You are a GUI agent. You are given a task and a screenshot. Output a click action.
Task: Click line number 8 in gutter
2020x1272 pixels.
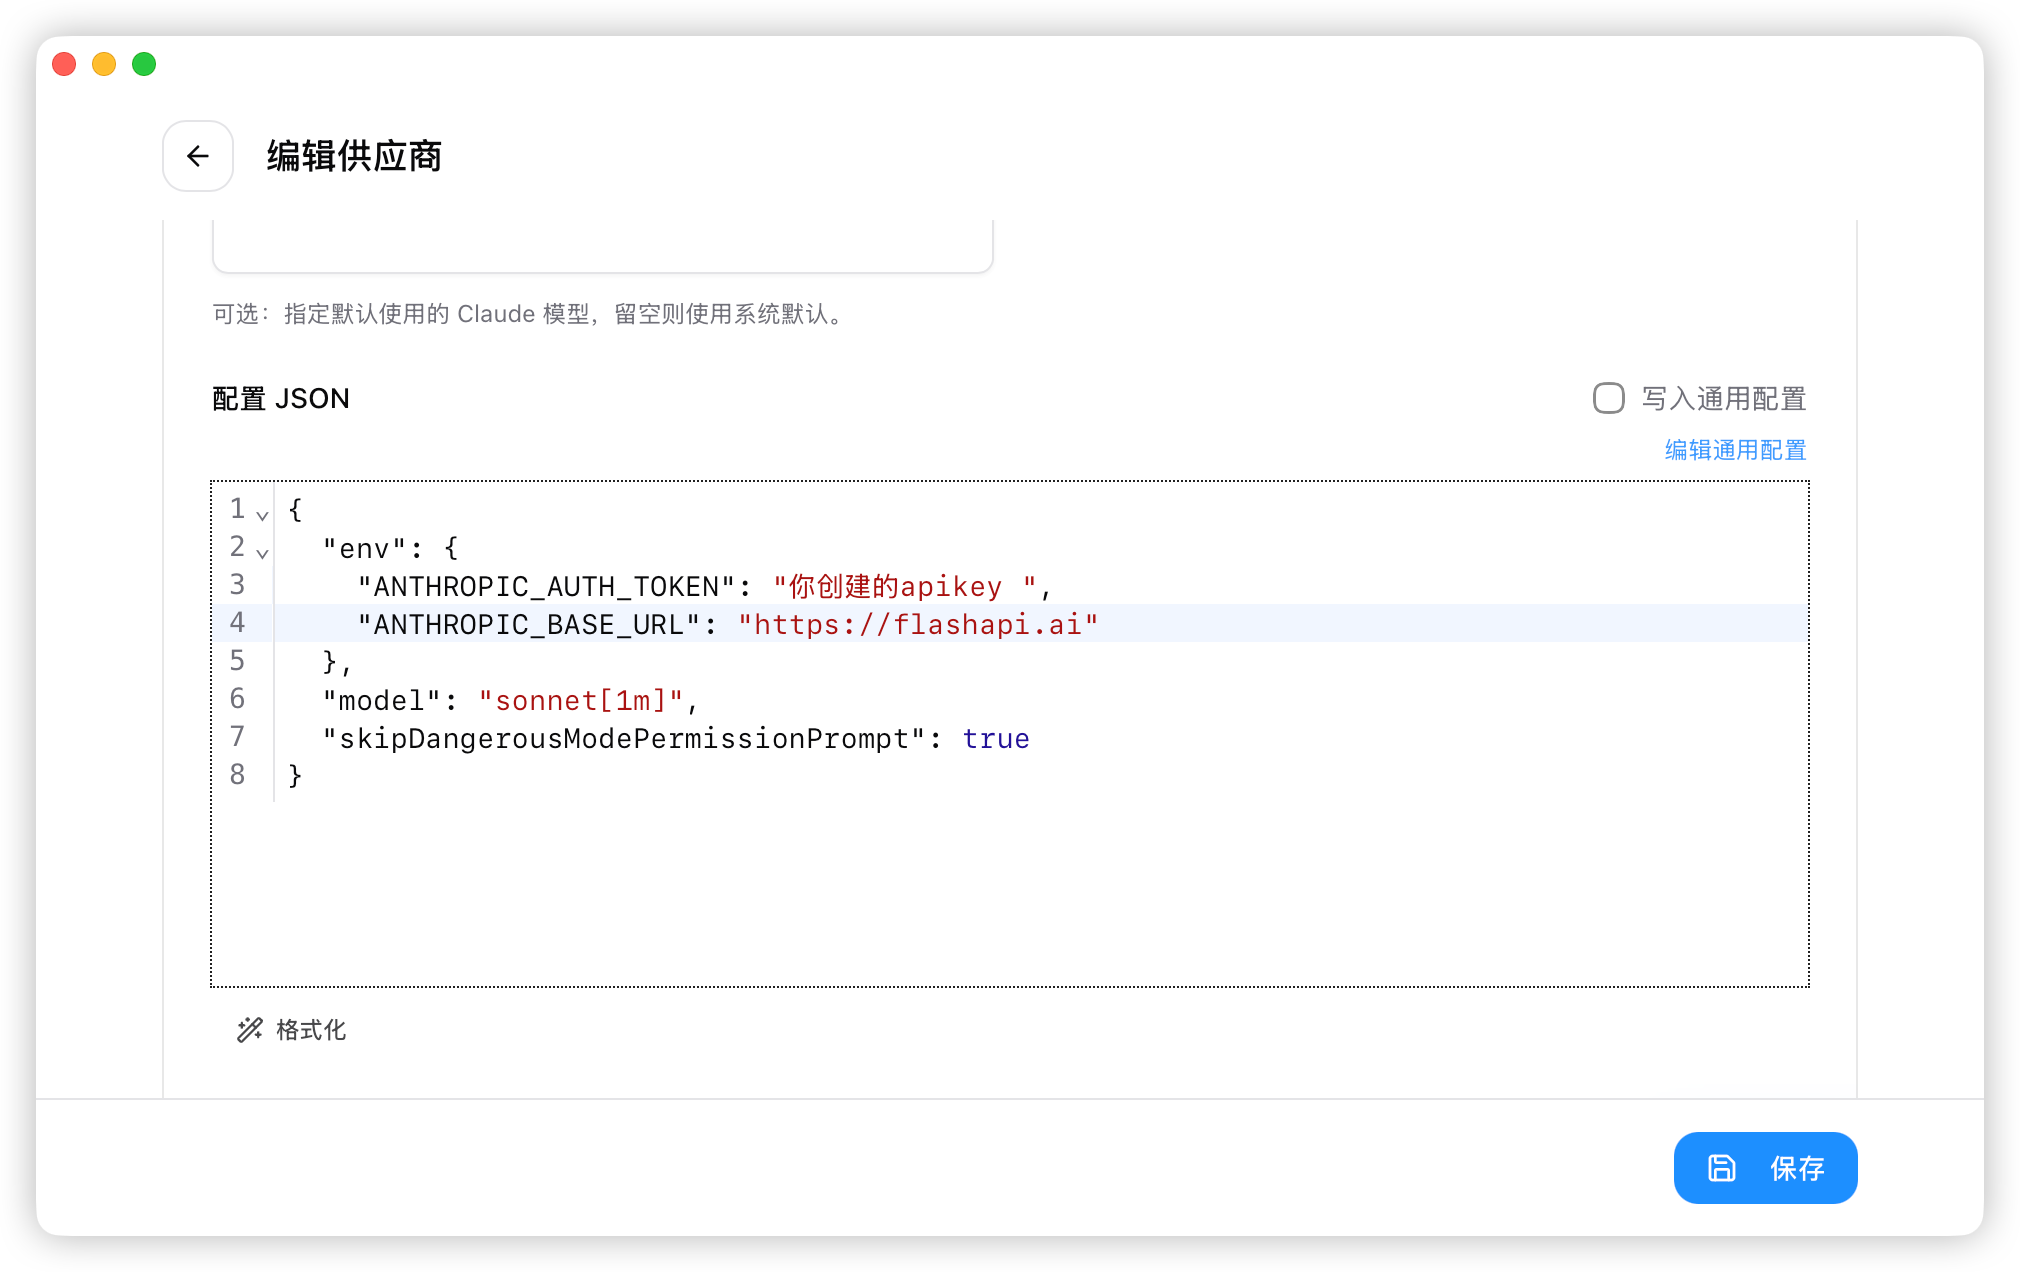tap(237, 775)
